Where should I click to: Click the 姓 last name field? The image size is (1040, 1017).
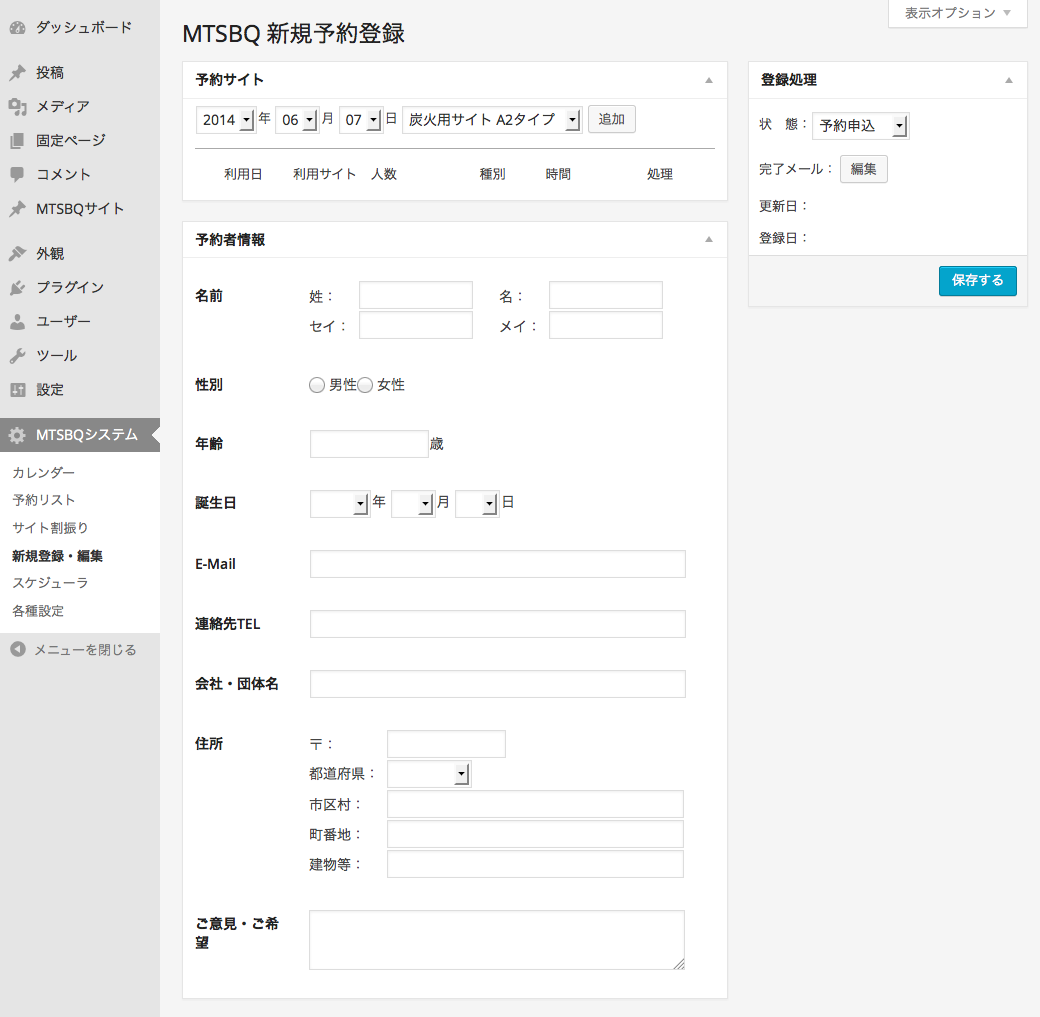point(416,295)
